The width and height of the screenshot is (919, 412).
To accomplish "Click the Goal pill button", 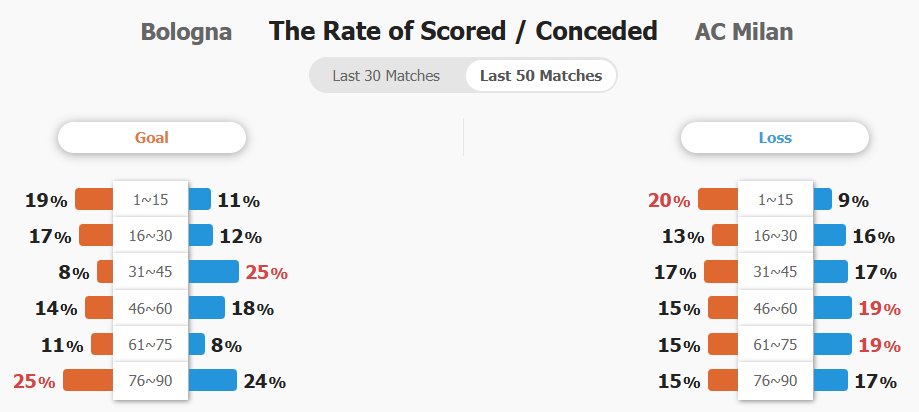I will [152, 138].
